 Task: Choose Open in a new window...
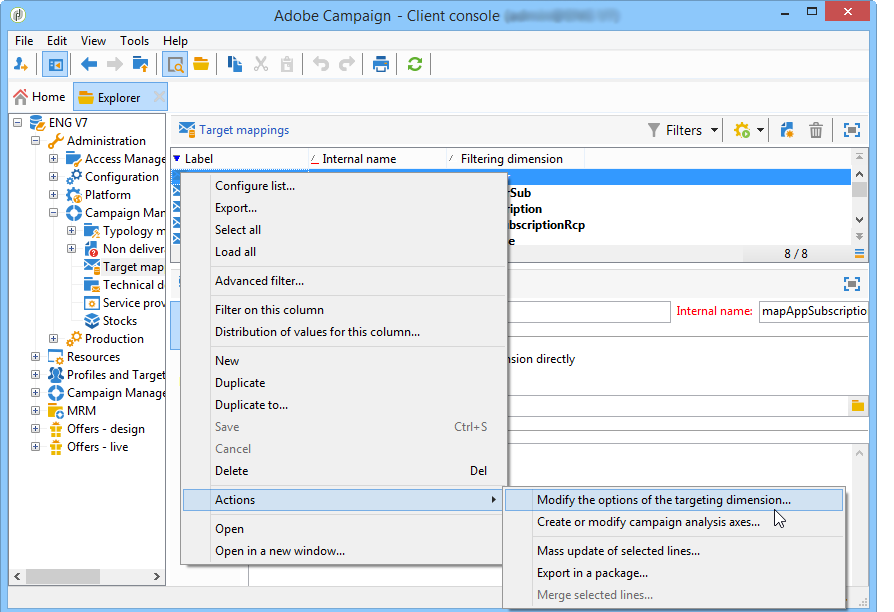click(x=280, y=551)
